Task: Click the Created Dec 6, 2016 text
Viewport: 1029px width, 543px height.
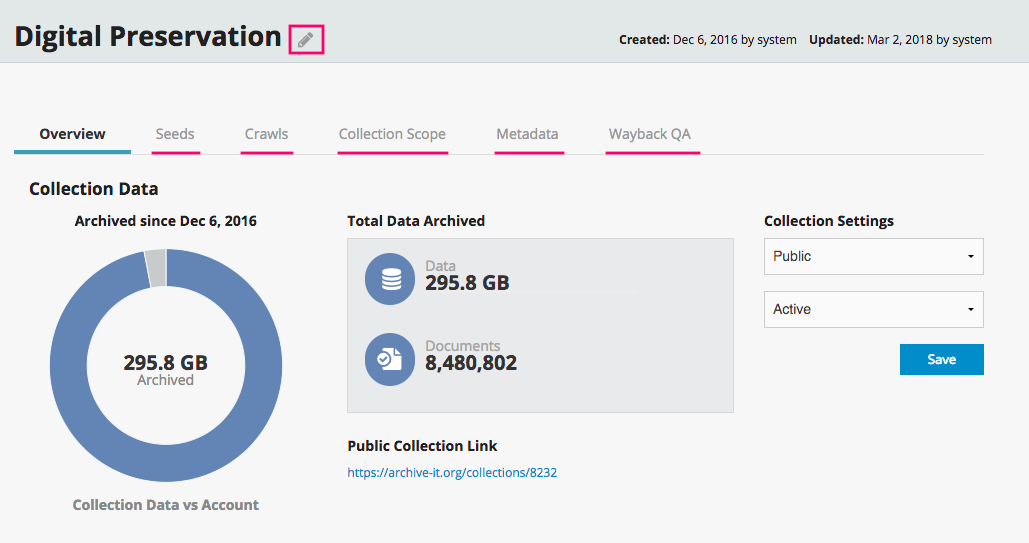Action: pyautogui.click(x=707, y=39)
